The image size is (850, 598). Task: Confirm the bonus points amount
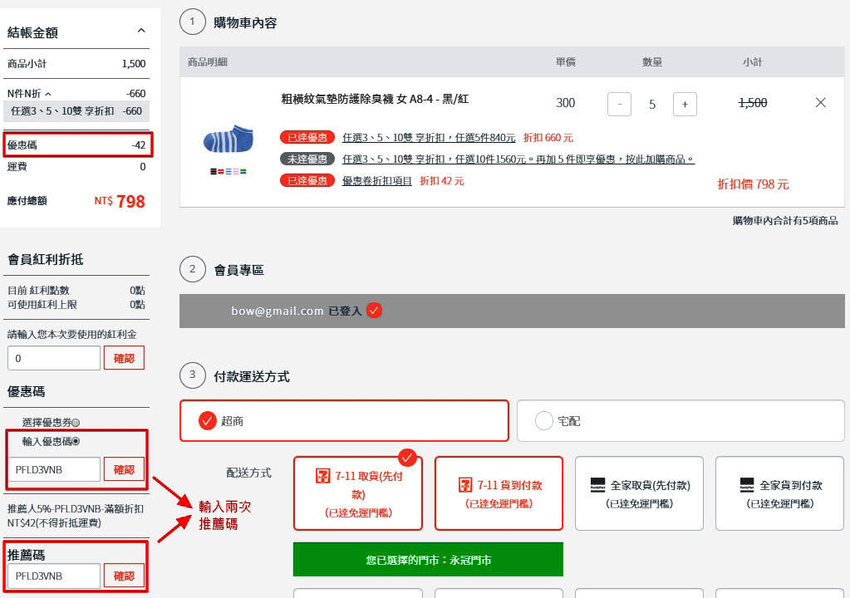click(x=124, y=358)
